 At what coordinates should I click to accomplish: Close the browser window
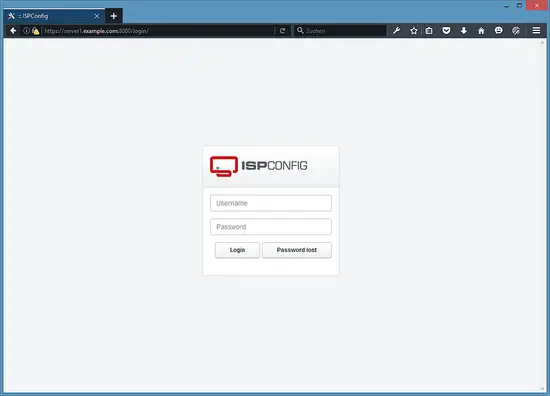coord(537,5)
